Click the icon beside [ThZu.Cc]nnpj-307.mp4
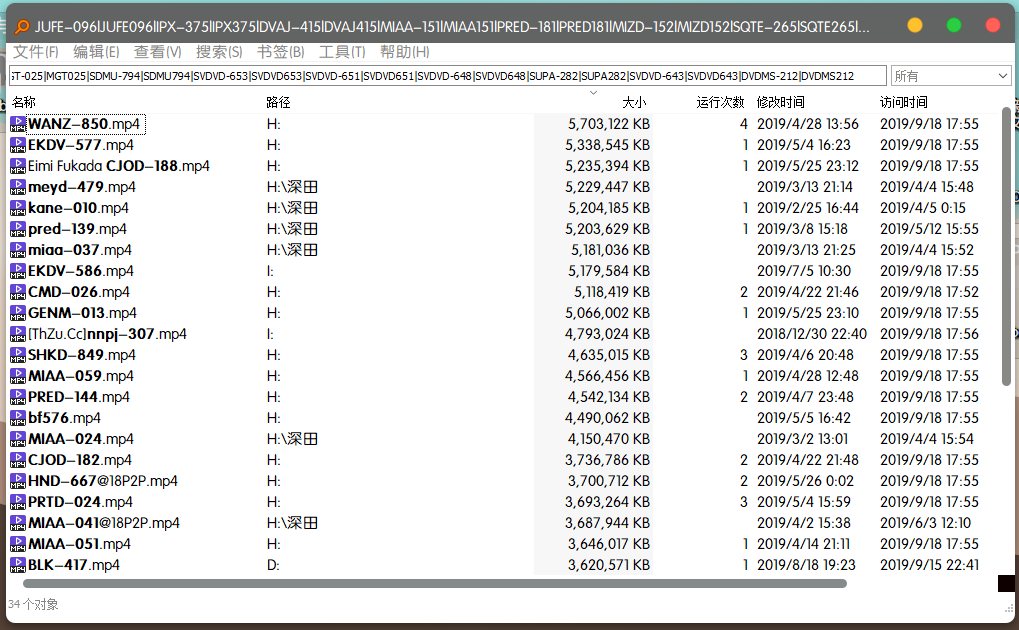The width and height of the screenshot is (1019, 630). click(18, 333)
